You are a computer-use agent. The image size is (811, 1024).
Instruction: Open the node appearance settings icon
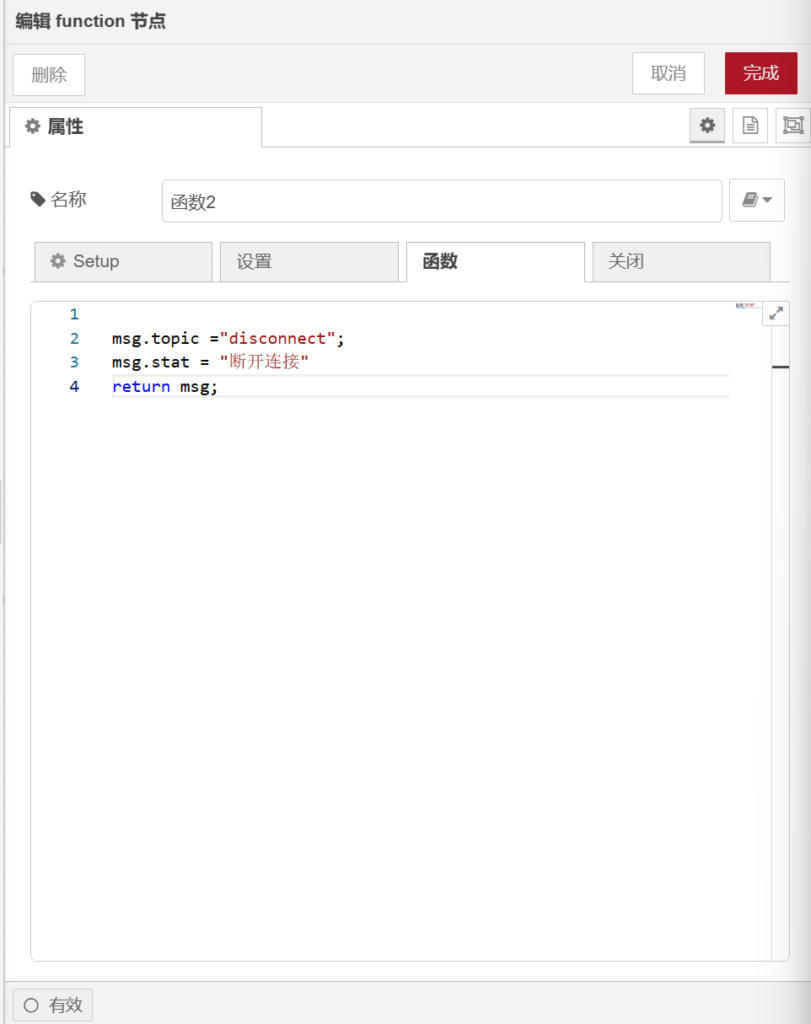[x=793, y=126]
